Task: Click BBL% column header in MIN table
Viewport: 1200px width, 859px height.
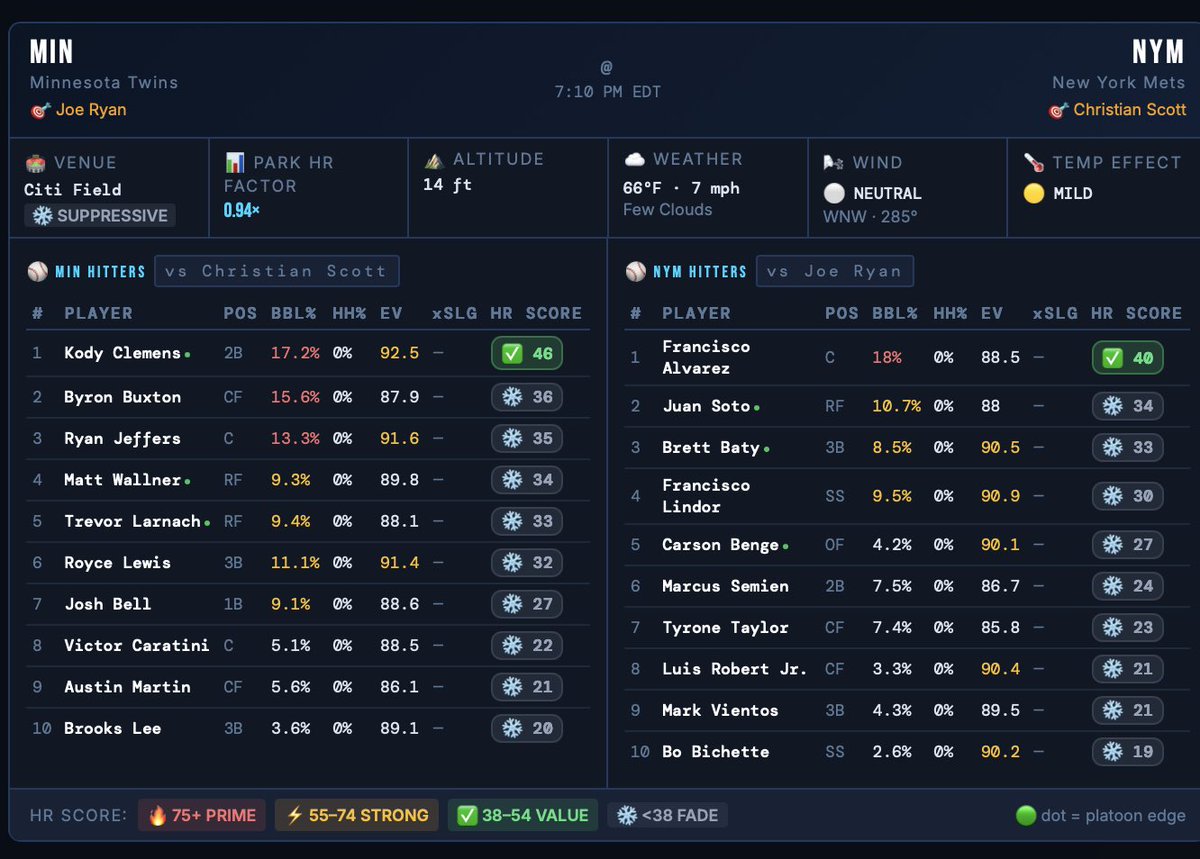Action: 294,313
